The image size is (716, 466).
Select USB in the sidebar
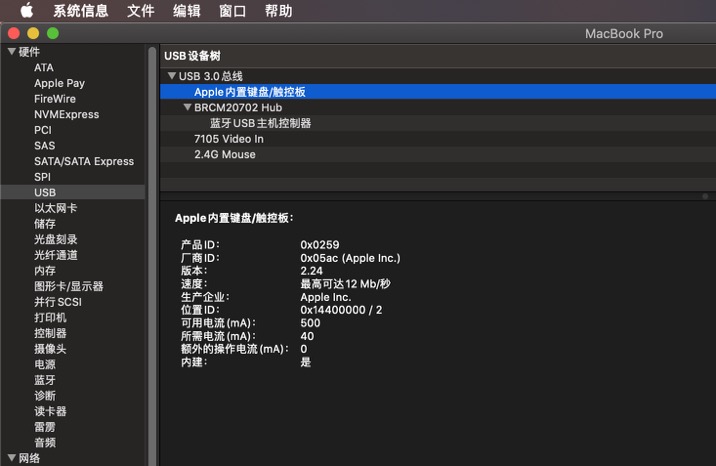(x=73, y=192)
